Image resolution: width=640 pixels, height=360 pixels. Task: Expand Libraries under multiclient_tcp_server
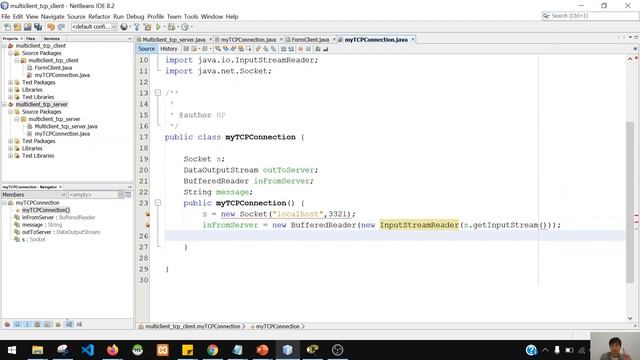pos(11,149)
